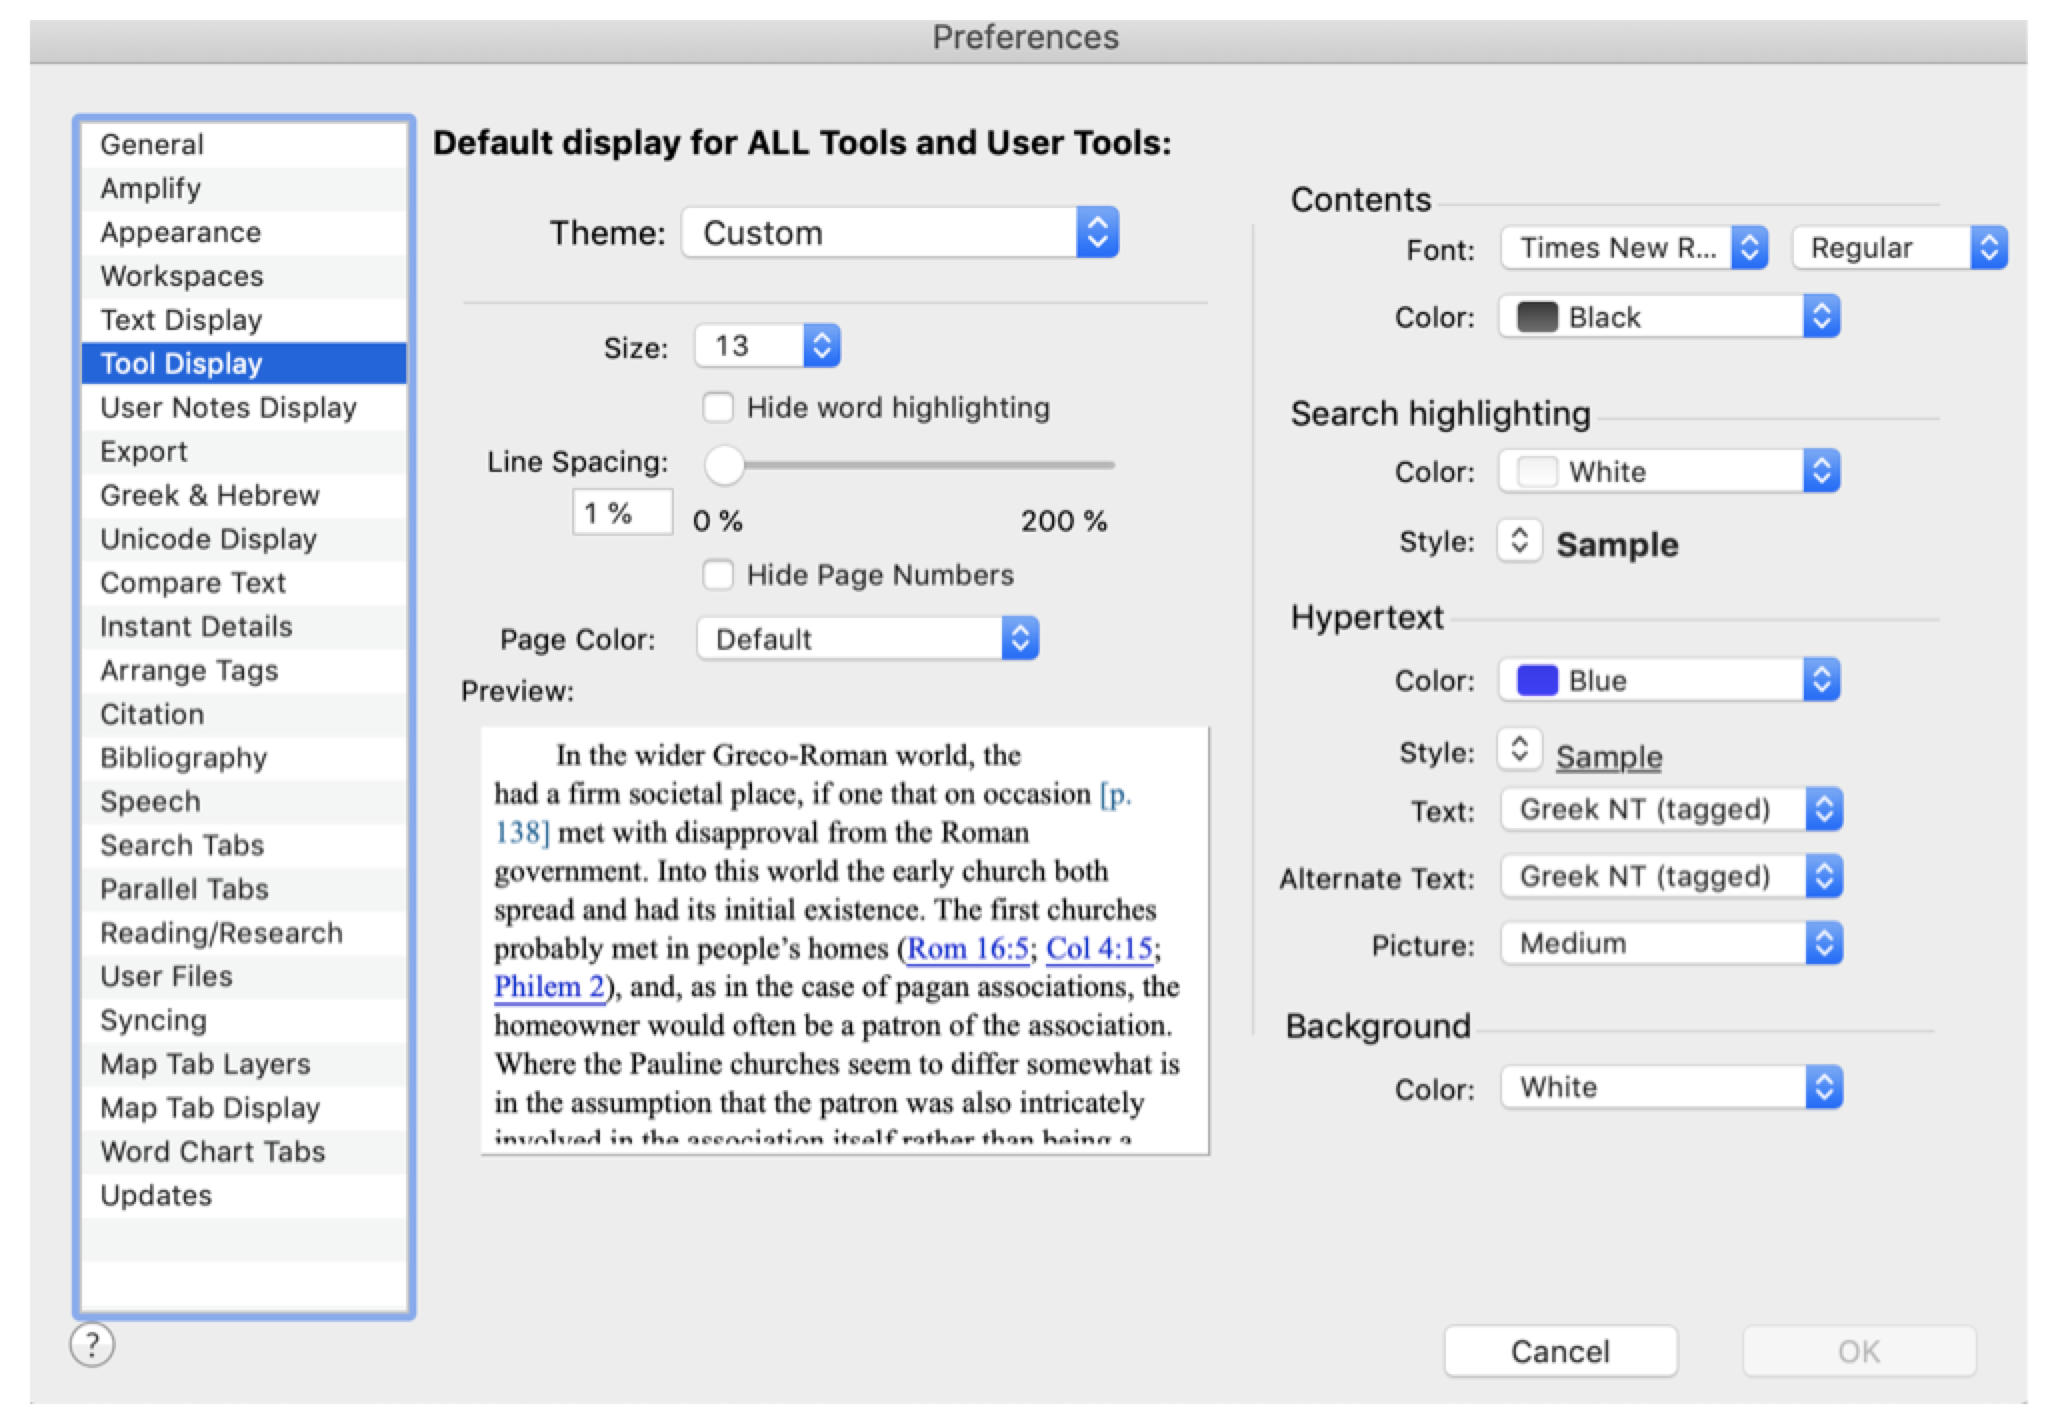The height and width of the screenshot is (1426, 2046).
Task: Click the Size stepper arrows
Action: pos(821,346)
